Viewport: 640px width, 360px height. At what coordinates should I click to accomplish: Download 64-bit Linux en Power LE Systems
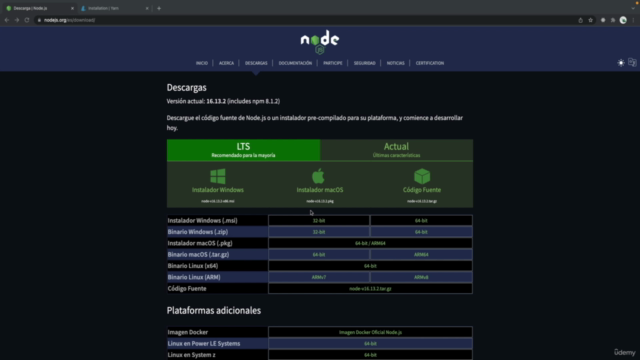coord(370,344)
